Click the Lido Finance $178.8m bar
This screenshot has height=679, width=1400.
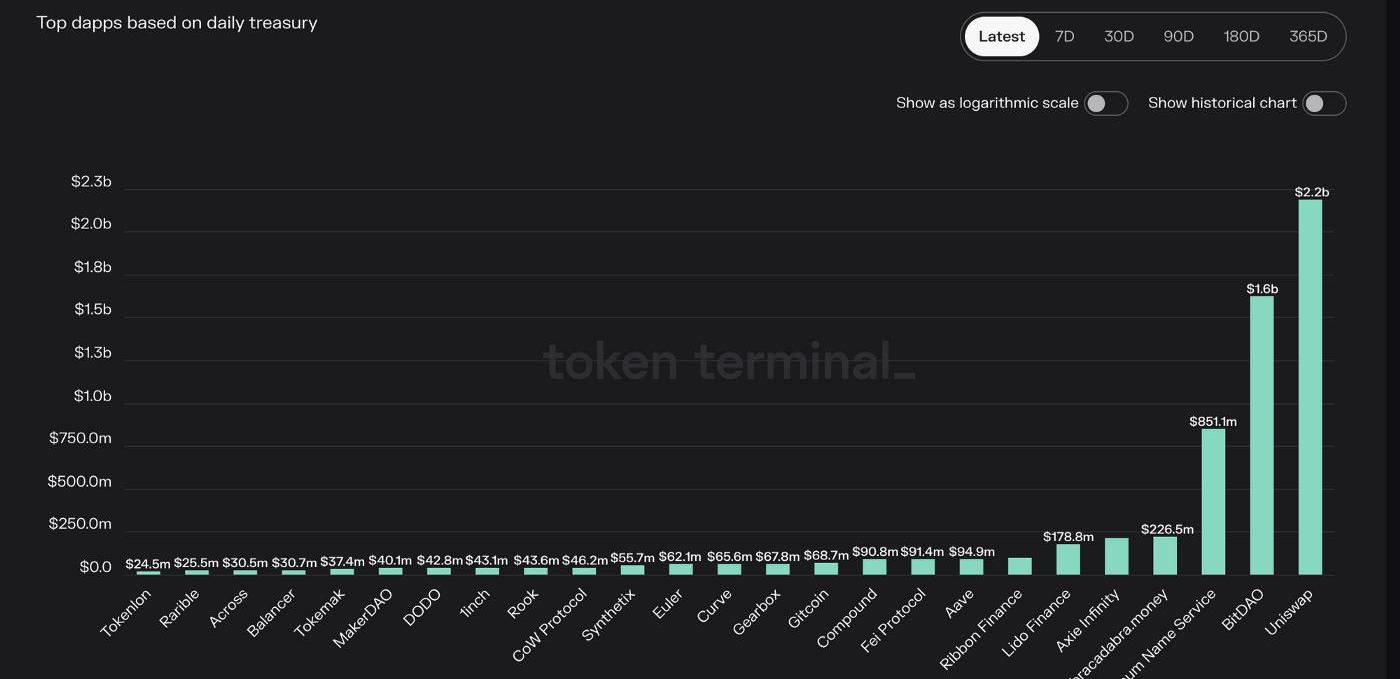1068,559
